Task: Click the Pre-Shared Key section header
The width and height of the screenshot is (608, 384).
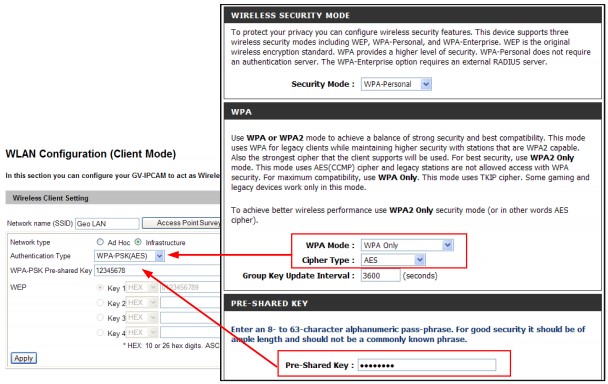Action: (x=413, y=303)
